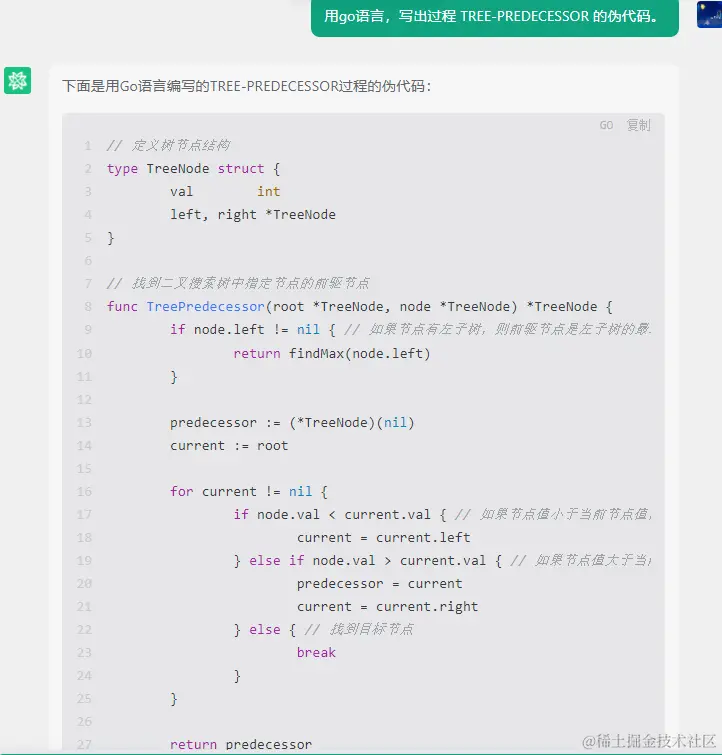Click the line 'left, right *TreeNode'

coord(252,215)
